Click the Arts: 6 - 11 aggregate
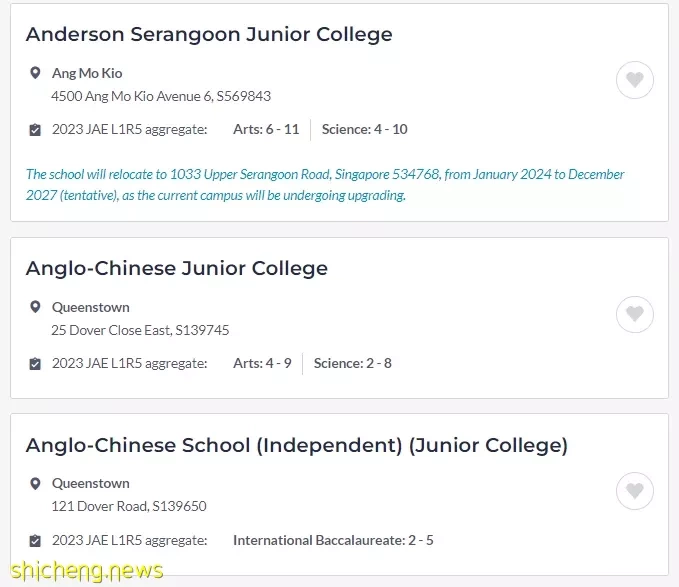The width and height of the screenshot is (679, 587). point(266,129)
